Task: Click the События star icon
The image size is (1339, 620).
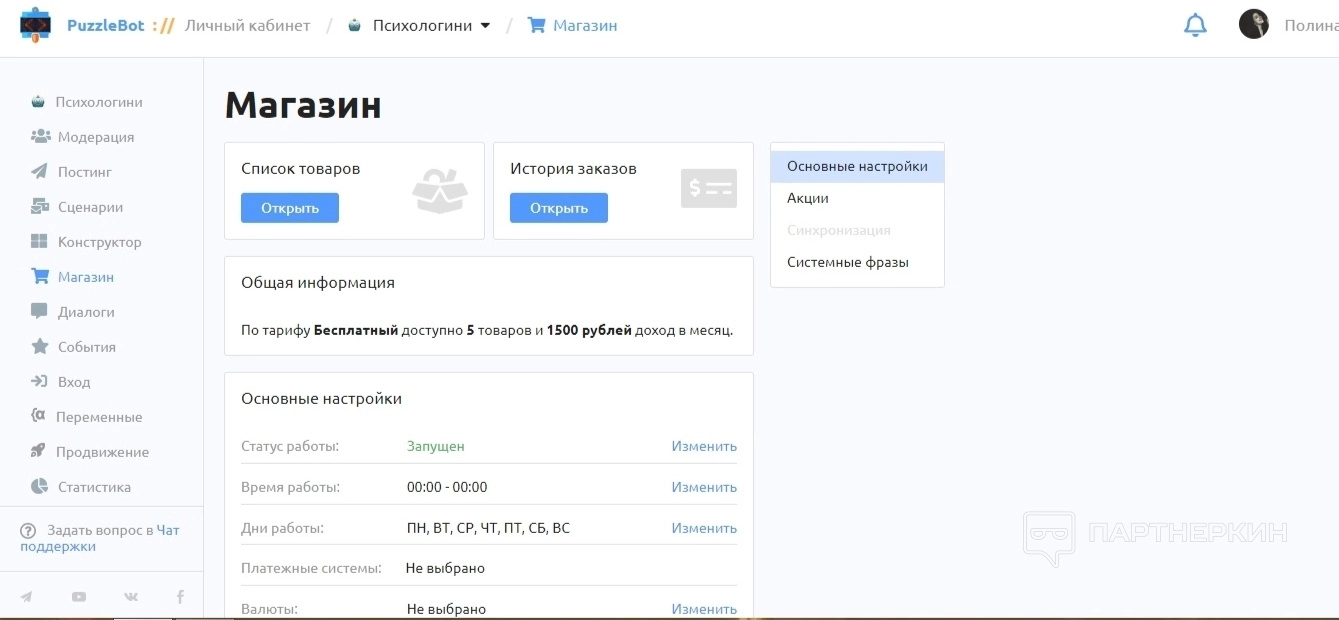Action: (x=39, y=346)
